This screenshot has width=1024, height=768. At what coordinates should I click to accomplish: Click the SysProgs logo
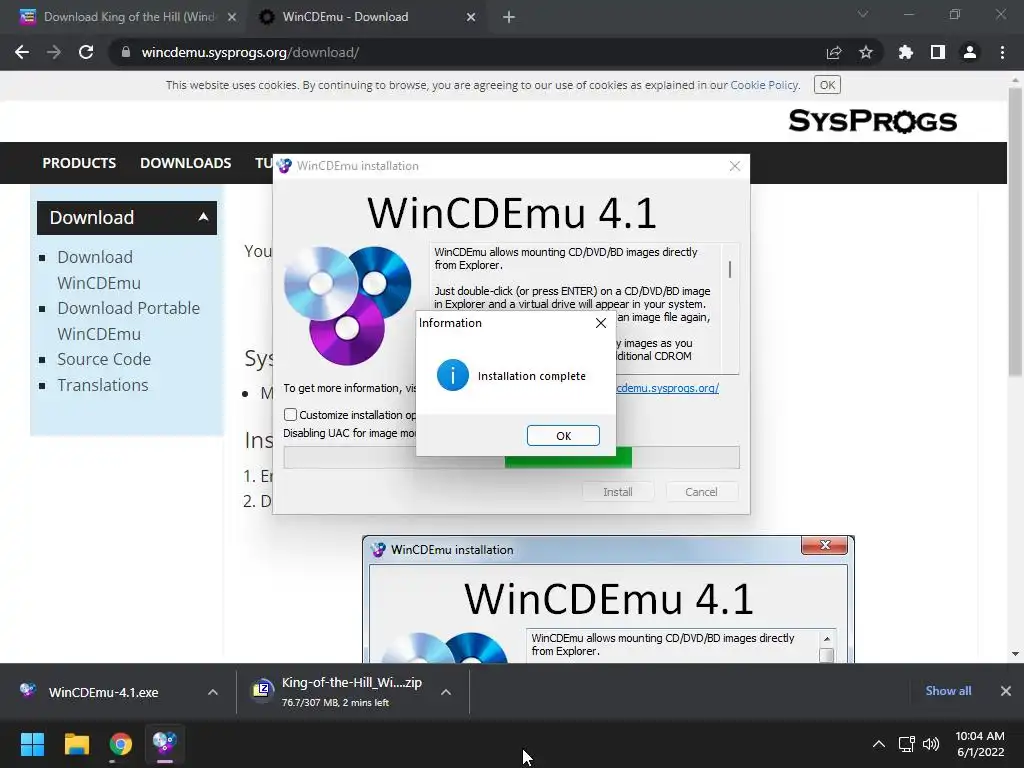point(872,121)
